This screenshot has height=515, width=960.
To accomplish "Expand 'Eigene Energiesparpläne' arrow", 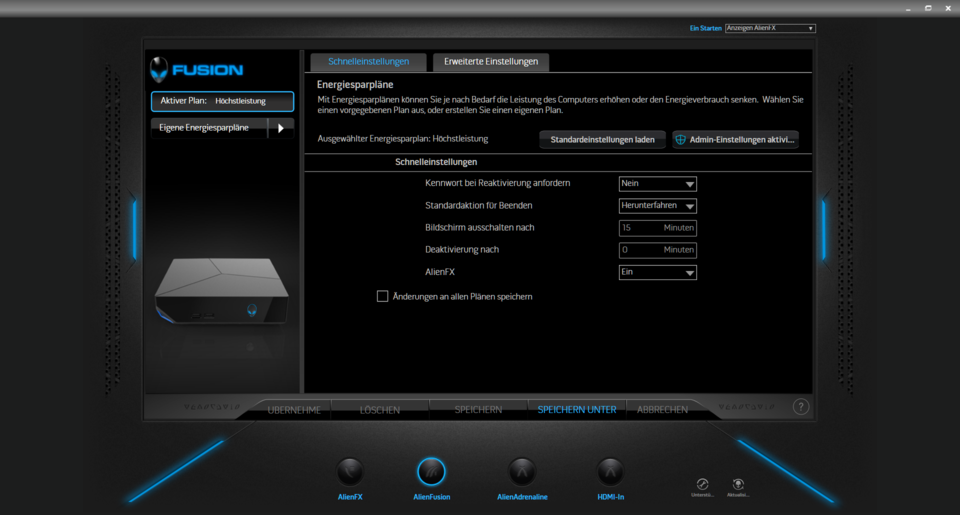I will click(x=281, y=128).
